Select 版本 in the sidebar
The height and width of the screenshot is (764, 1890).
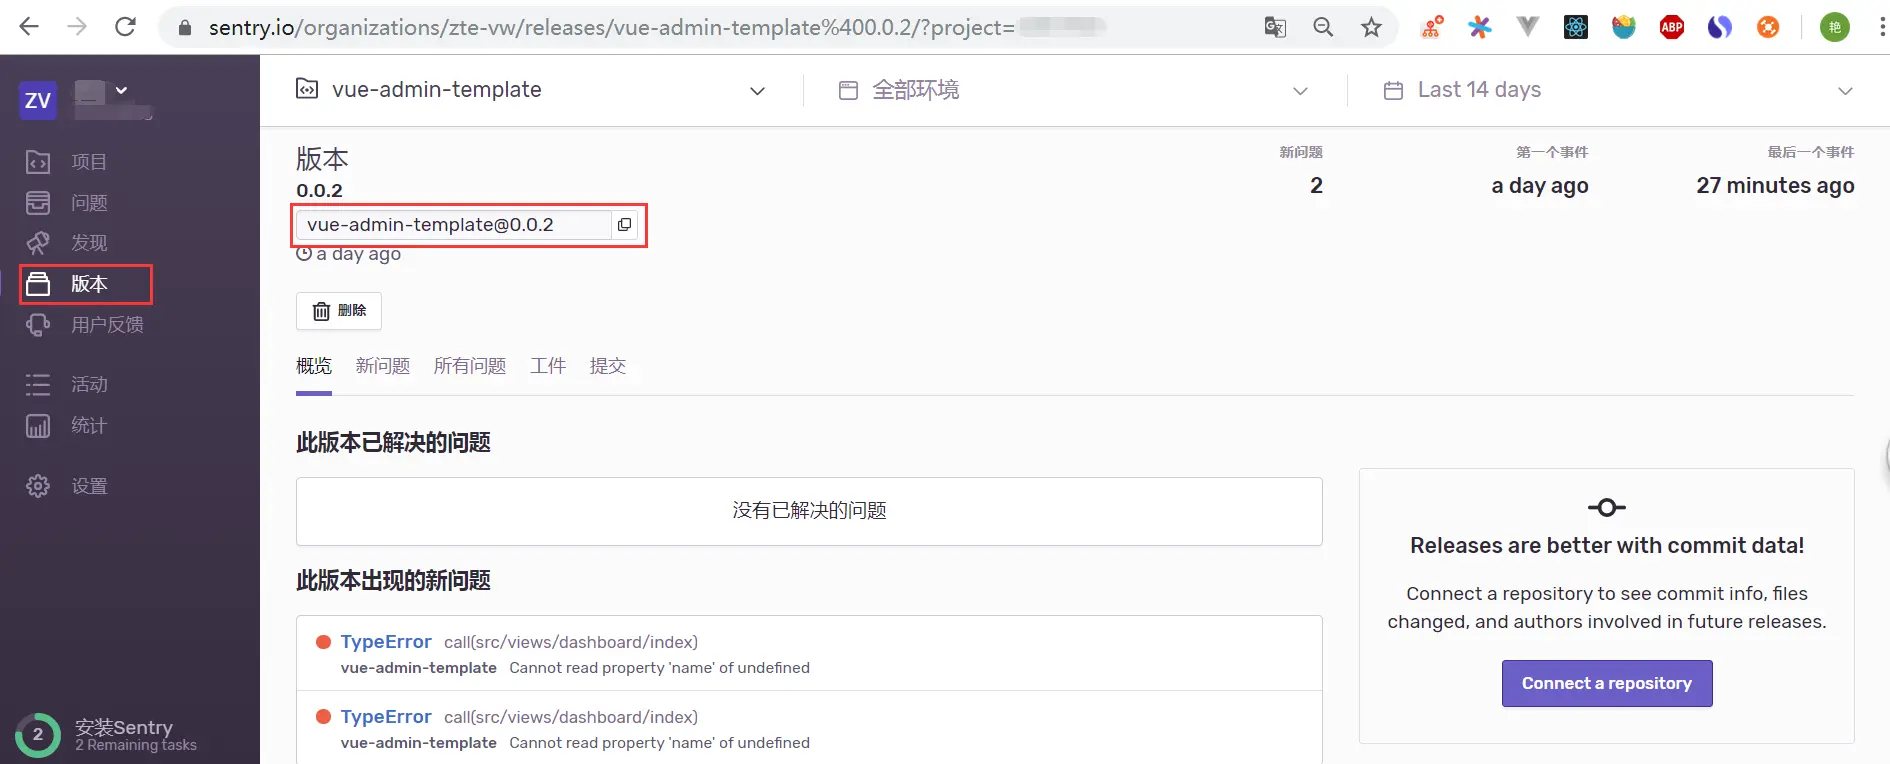tap(89, 284)
